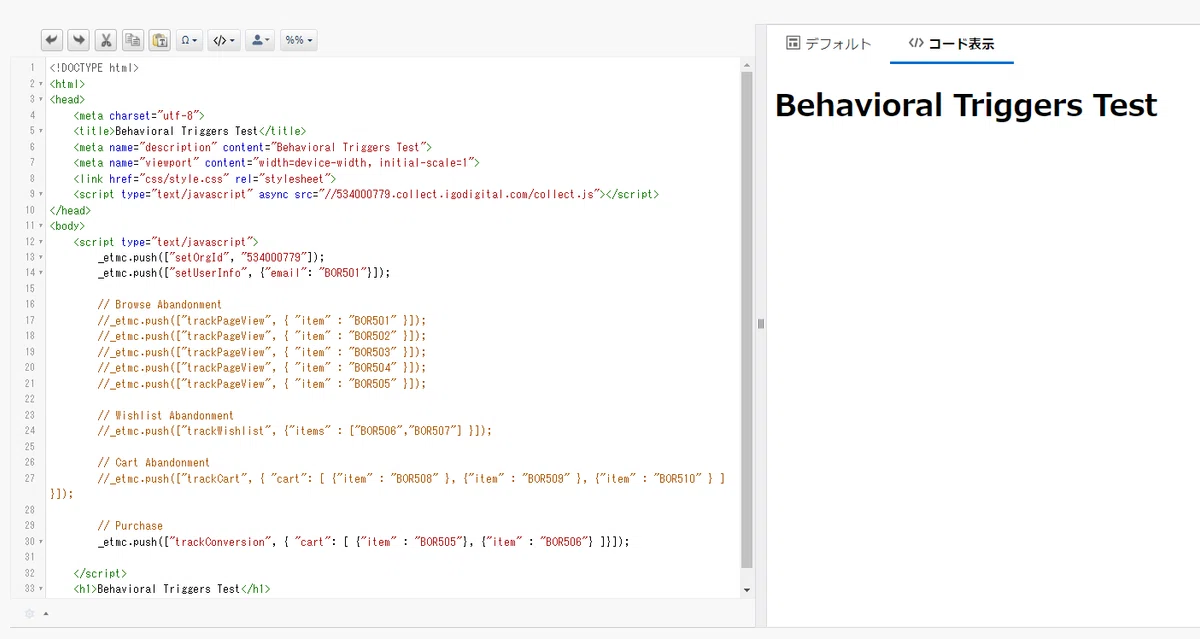Click the closing </script> tag on line 32
Viewport: 1200px width, 639px height.
pos(100,573)
